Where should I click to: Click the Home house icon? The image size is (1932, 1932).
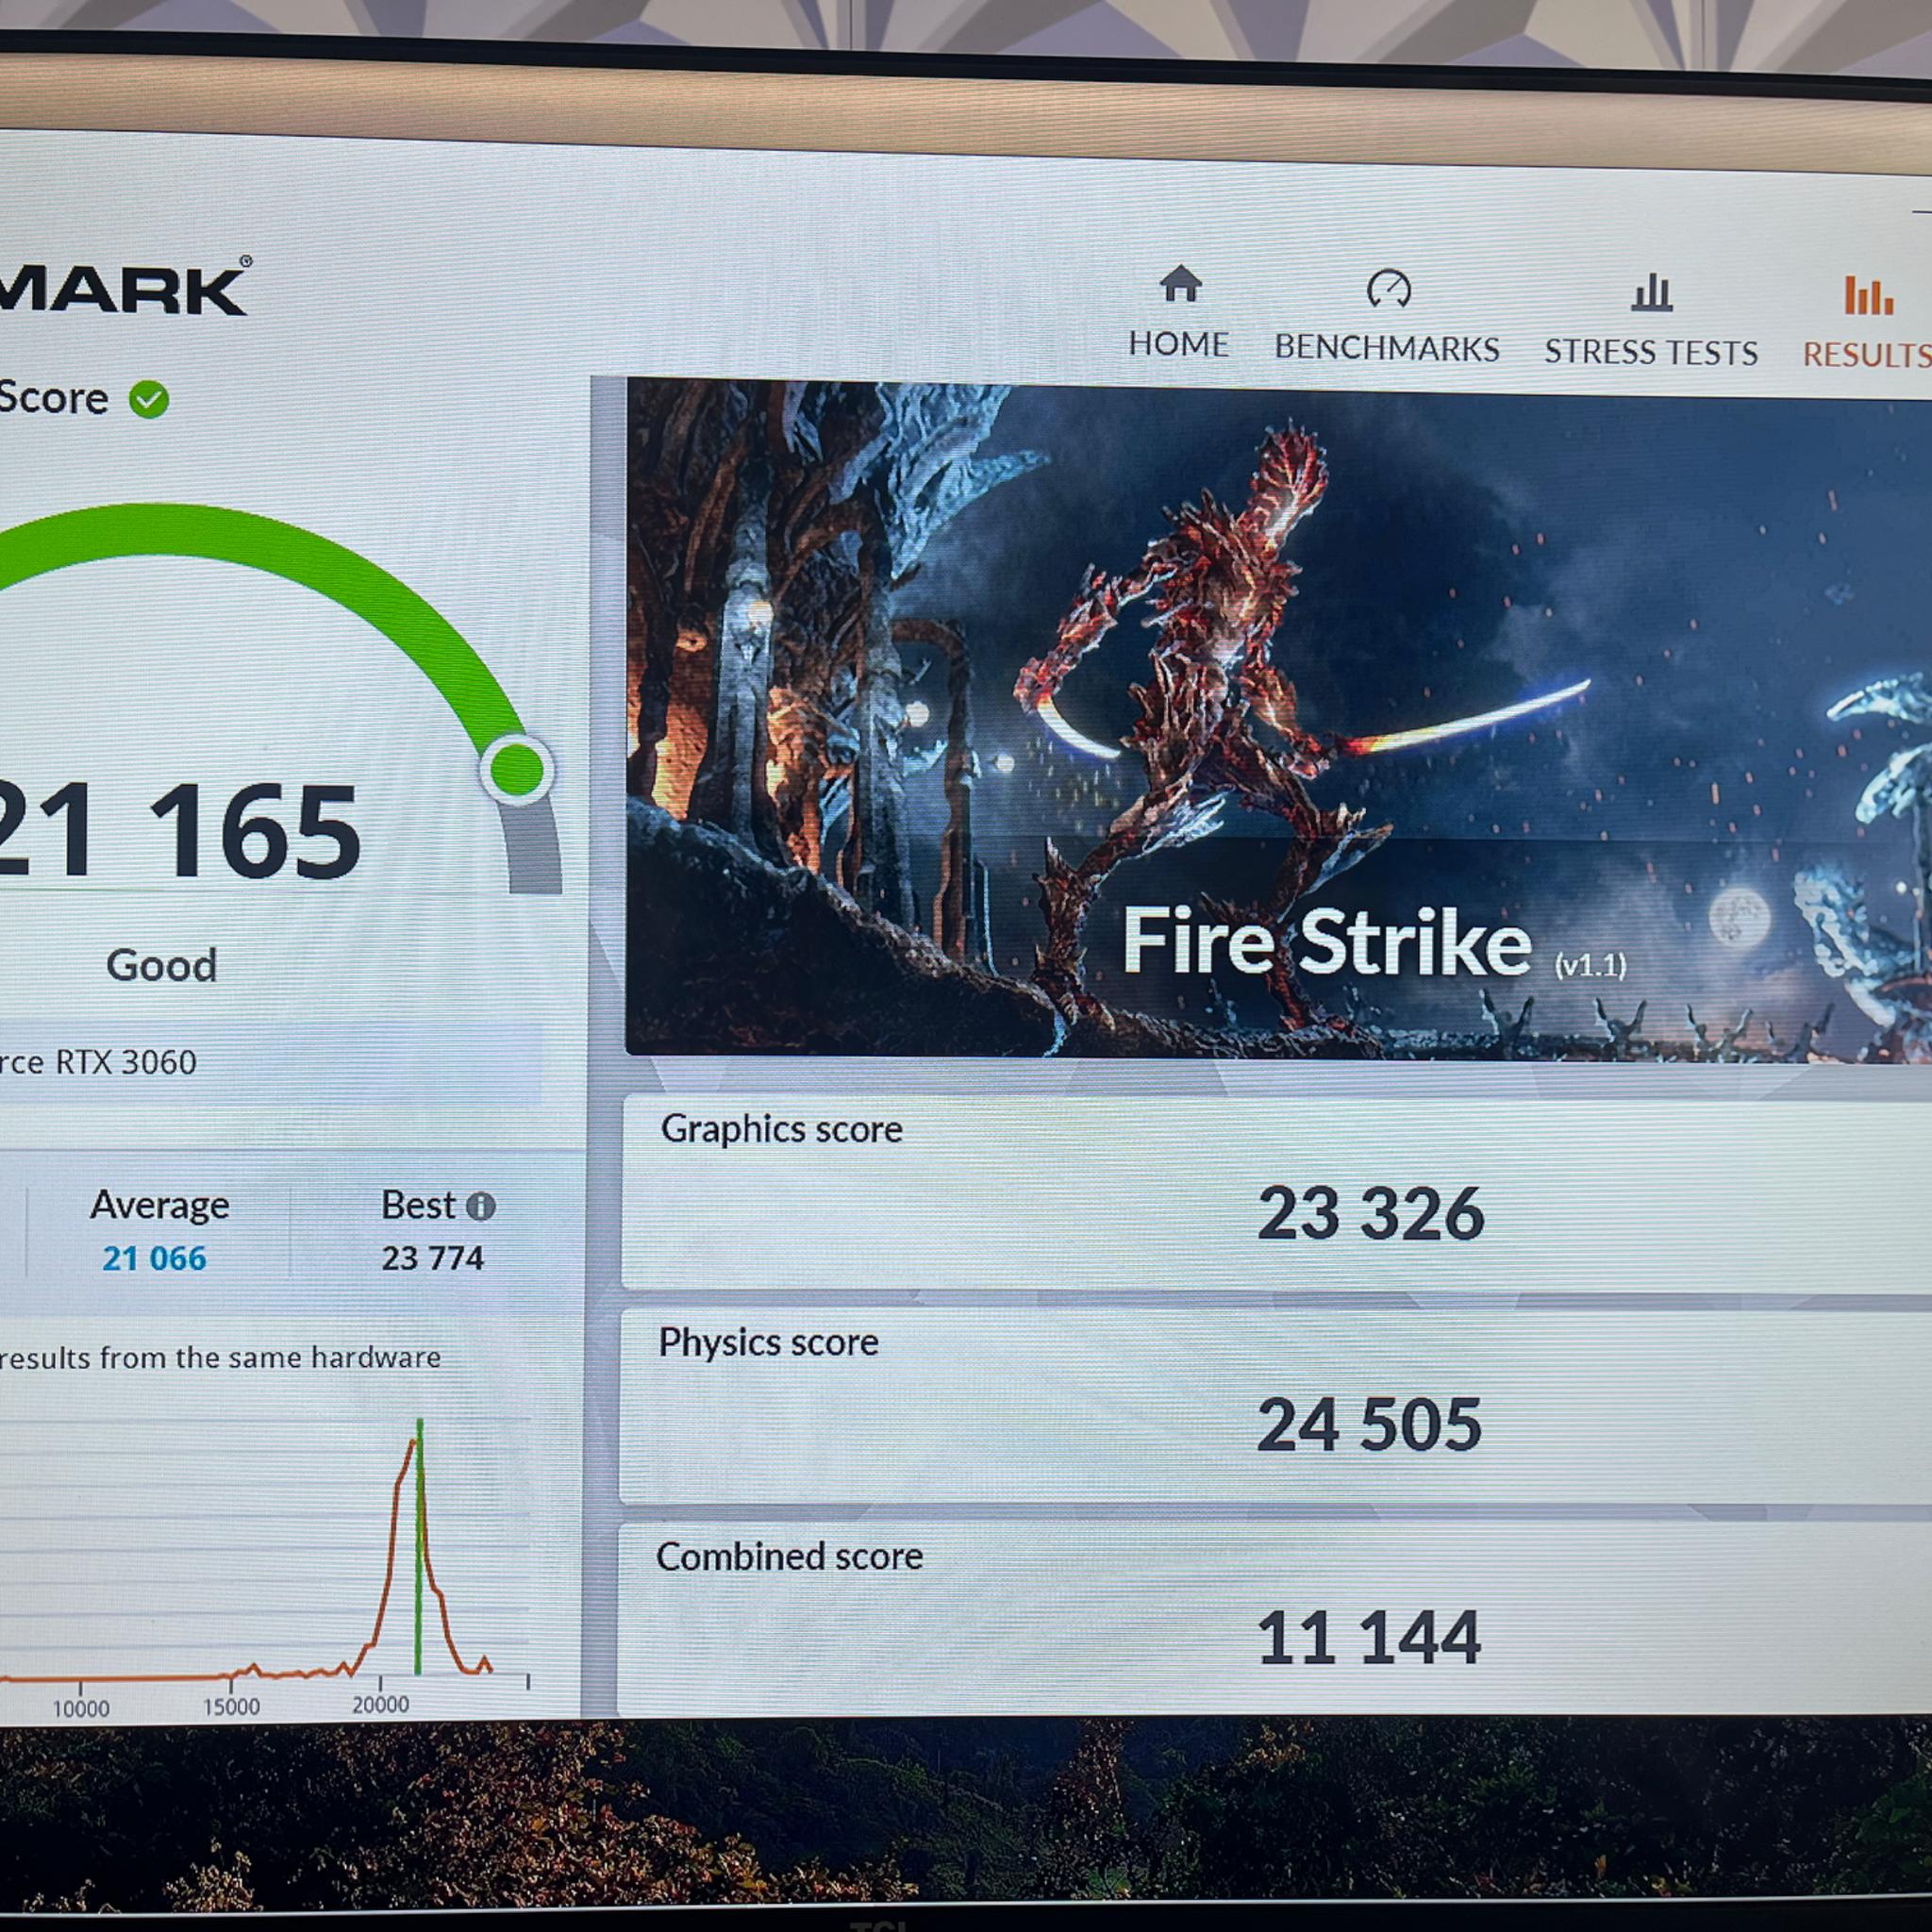coord(1180,285)
